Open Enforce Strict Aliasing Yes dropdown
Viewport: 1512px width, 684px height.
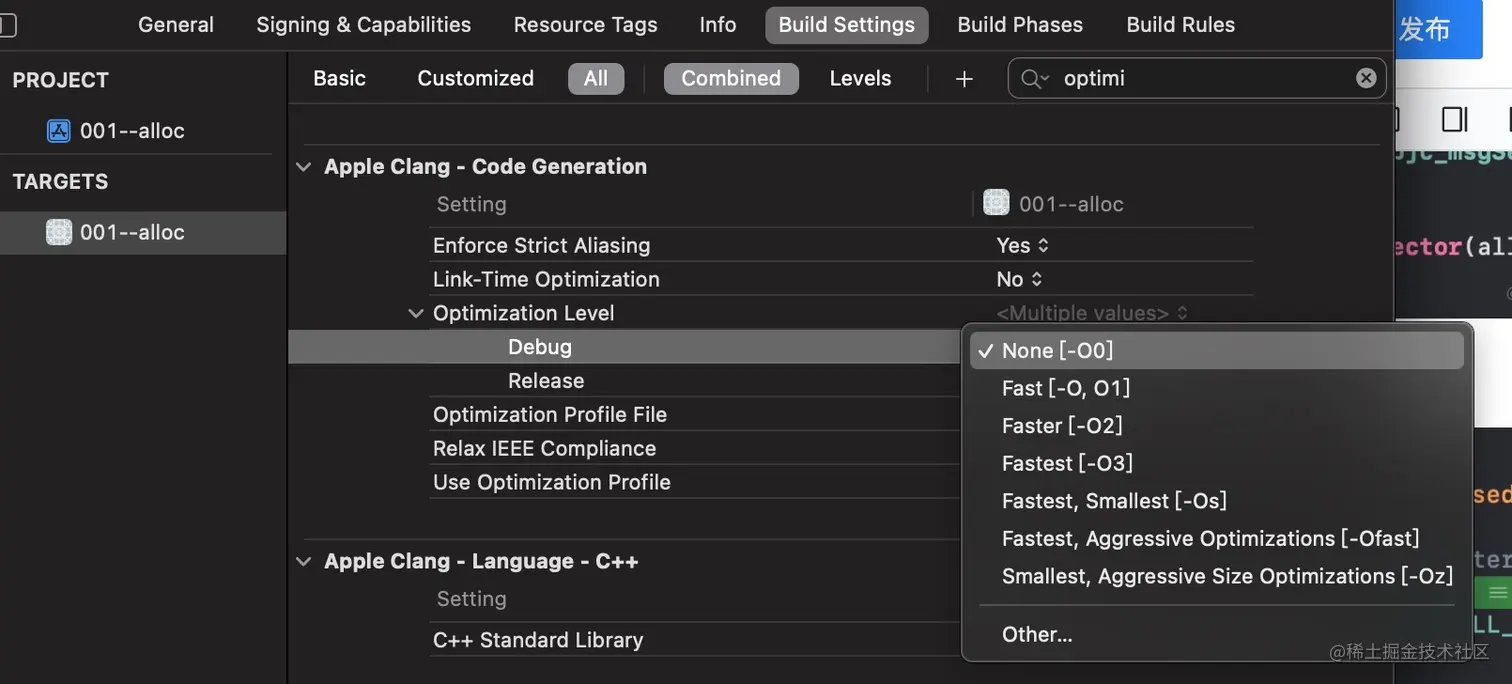pyautogui.click(x=1023, y=245)
